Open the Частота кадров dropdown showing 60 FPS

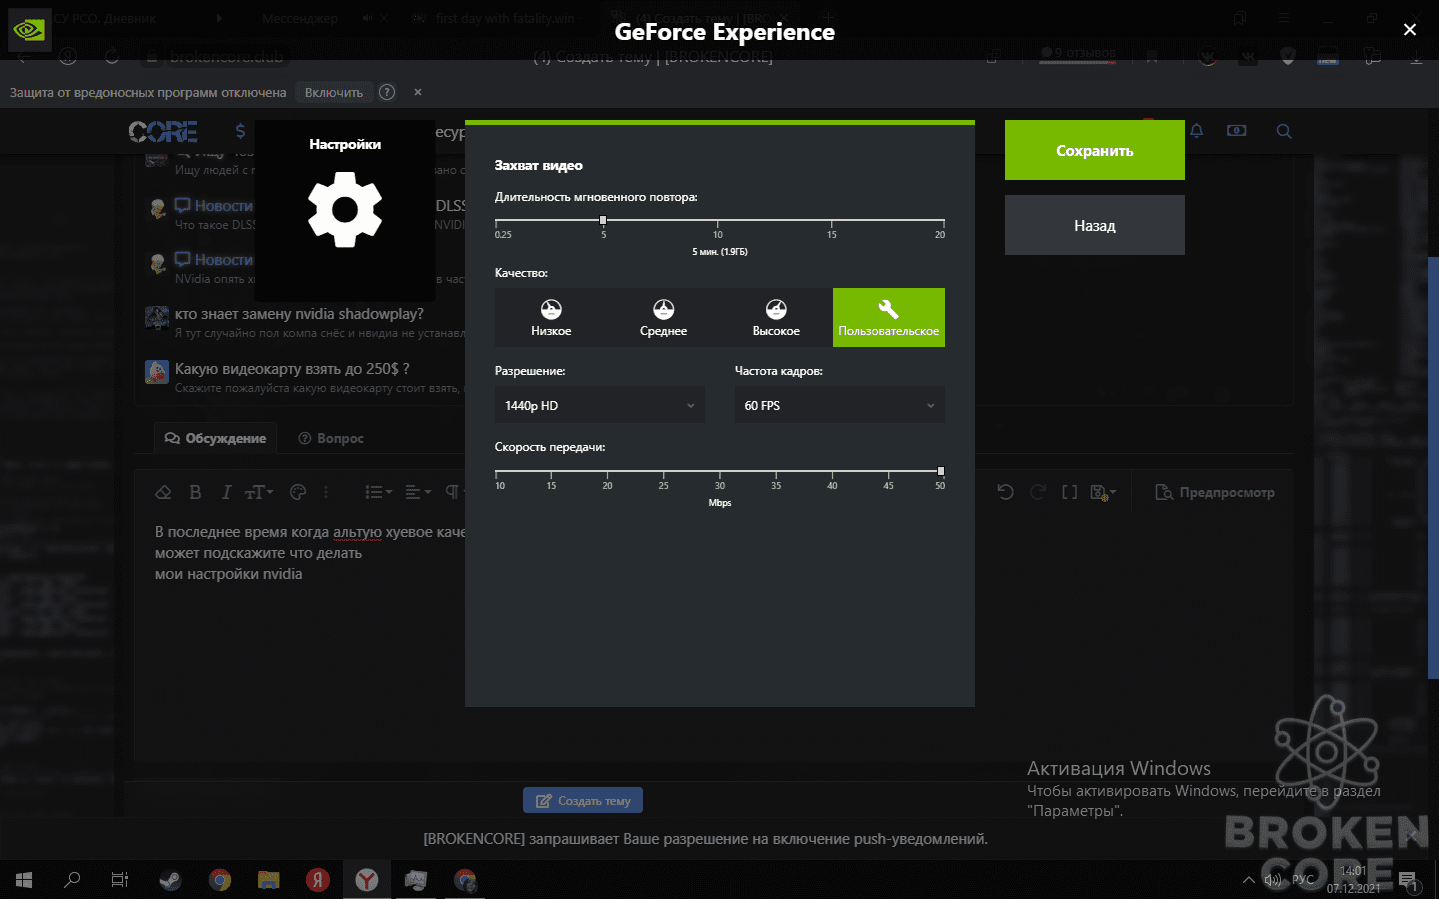tap(840, 405)
